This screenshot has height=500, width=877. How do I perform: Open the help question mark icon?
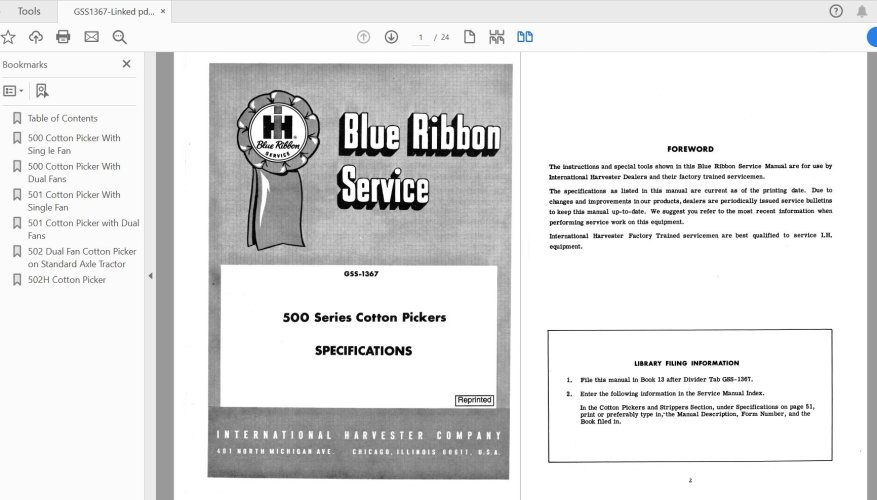836,11
